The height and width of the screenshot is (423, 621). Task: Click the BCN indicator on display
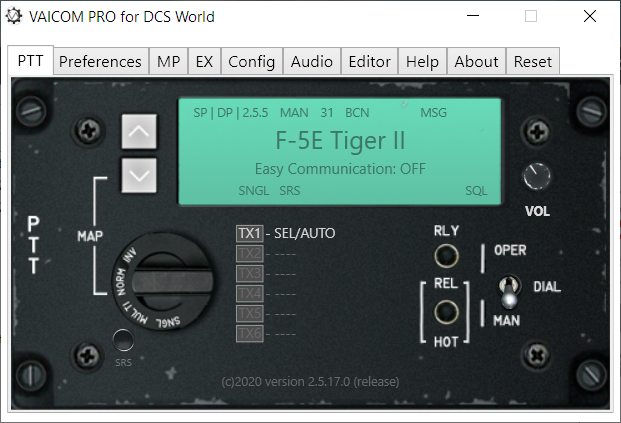point(357,113)
